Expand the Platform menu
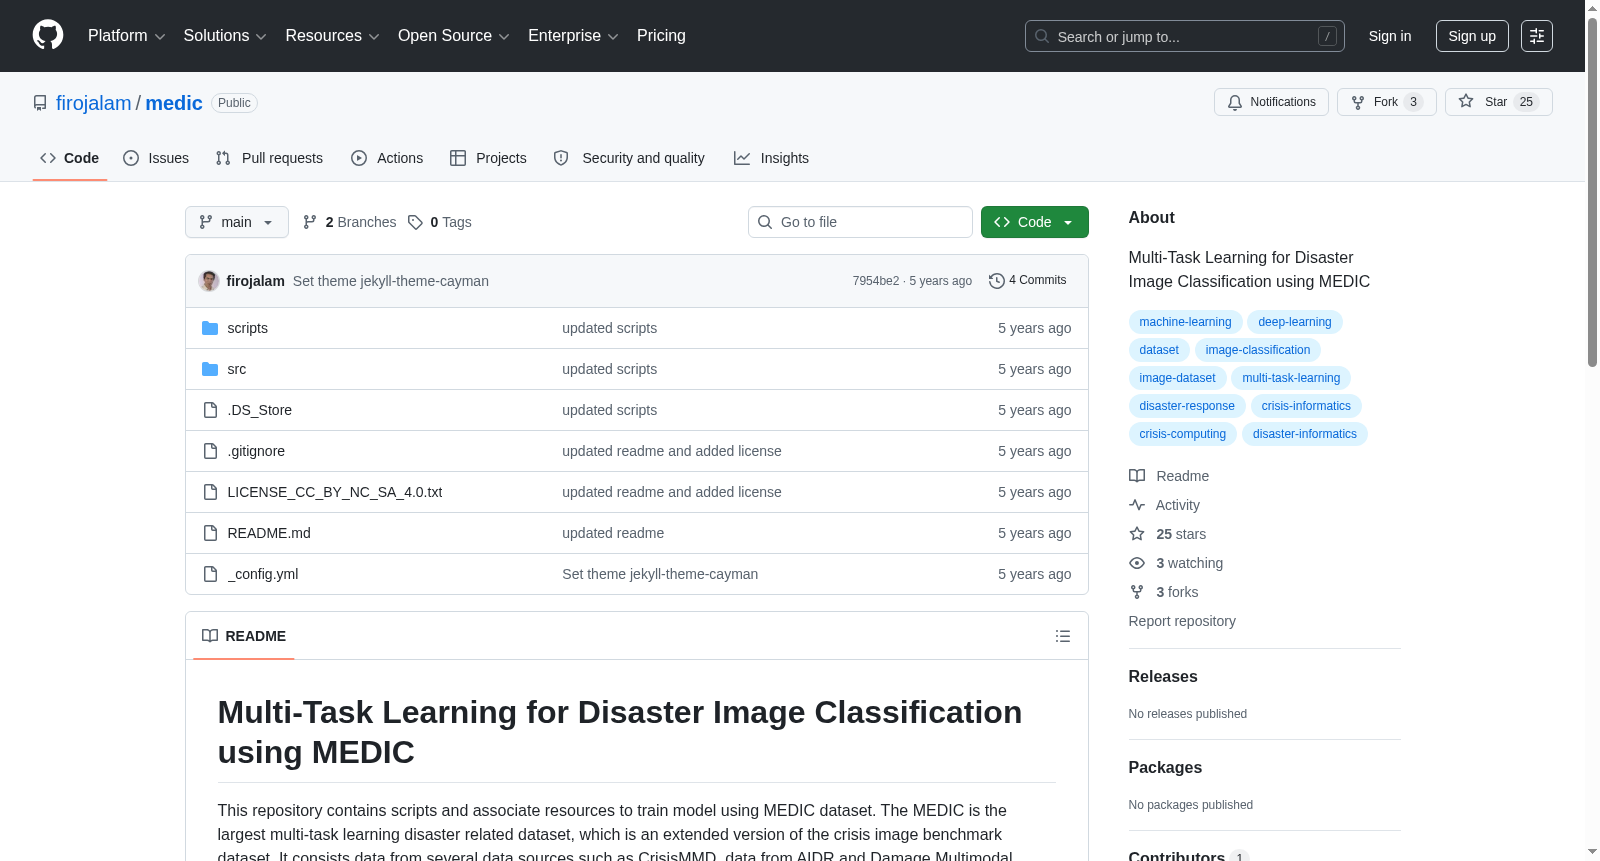This screenshot has height=861, width=1600. point(127,36)
